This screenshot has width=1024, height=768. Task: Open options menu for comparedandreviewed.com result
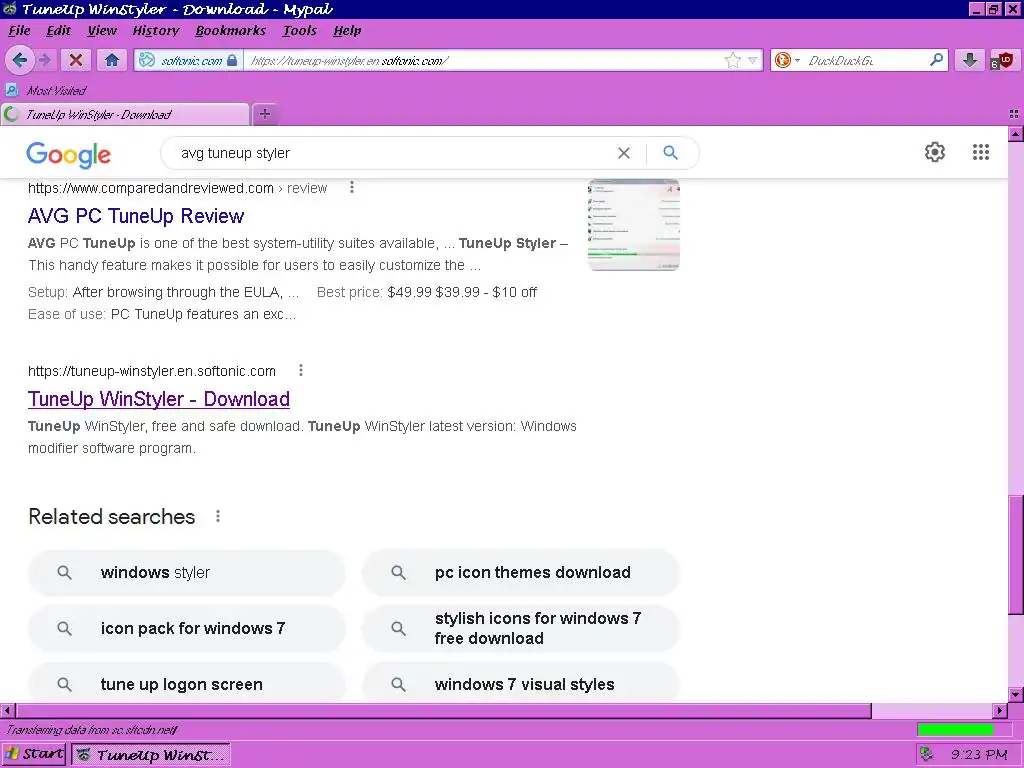pos(351,187)
